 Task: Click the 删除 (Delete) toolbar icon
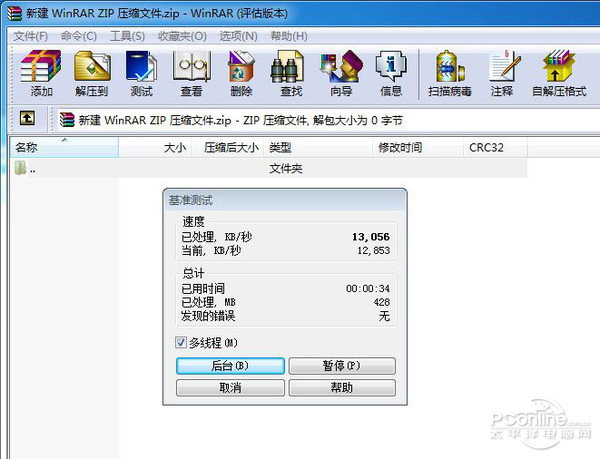(241, 73)
